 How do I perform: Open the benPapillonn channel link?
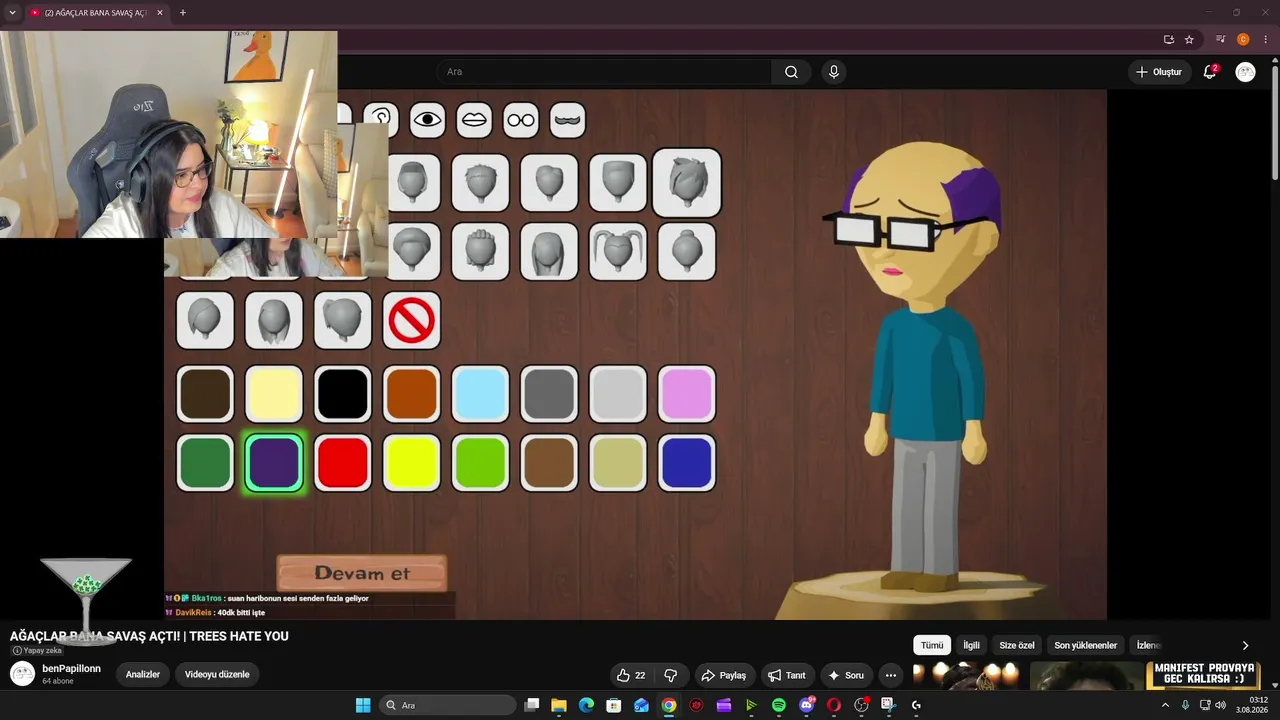point(71,668)
